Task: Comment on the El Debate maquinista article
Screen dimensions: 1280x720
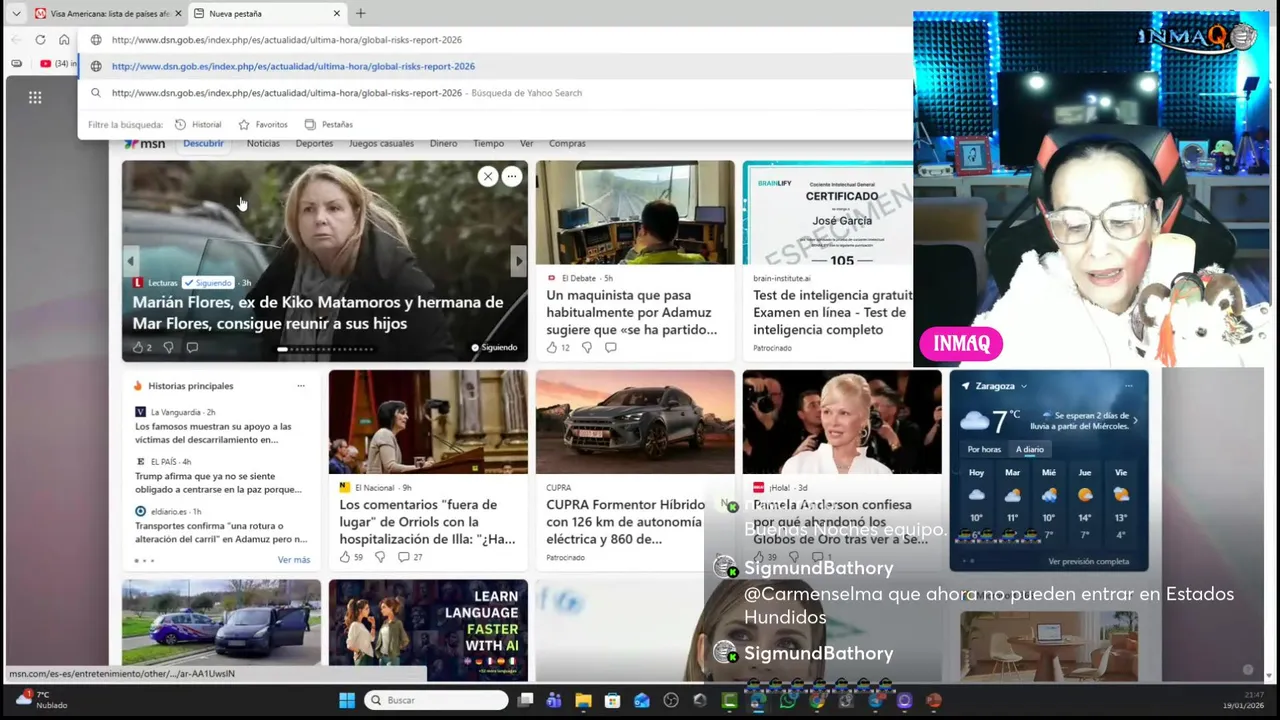Action: point(610,348)
